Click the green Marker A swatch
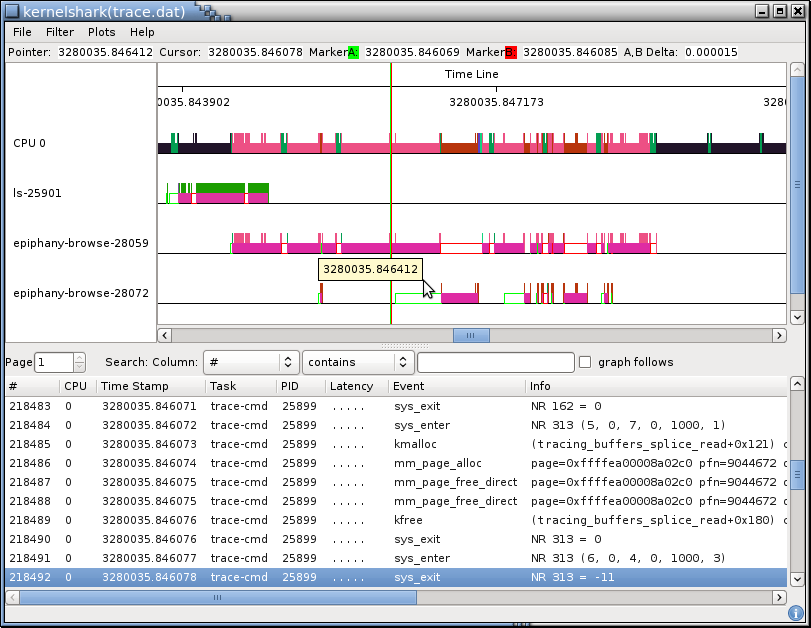Viewport: 811px width, 628px height. coord(353,52)
